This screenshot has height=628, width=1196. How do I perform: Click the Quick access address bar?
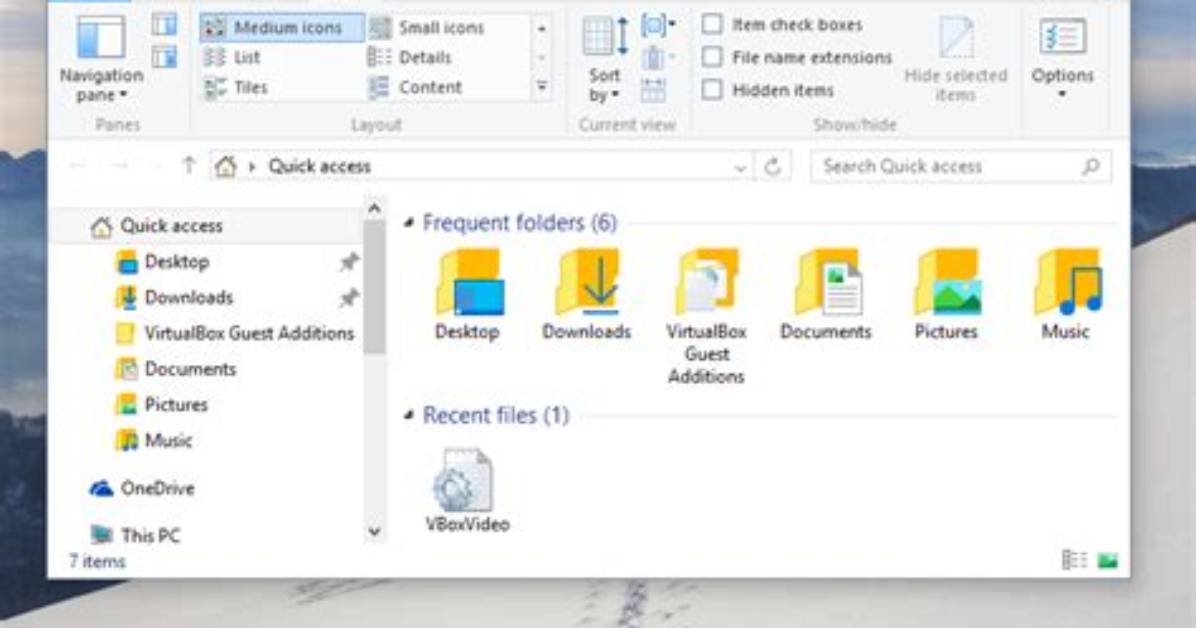pyautogui.click(x=481, y=166)
